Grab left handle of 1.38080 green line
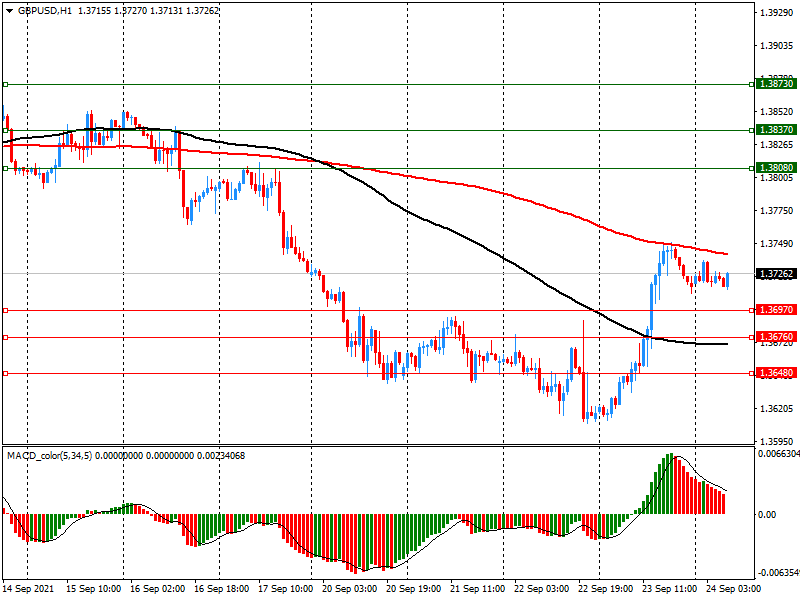Viewport: 800px width, 600px height. pyautogui.click(x=5, y=168)
